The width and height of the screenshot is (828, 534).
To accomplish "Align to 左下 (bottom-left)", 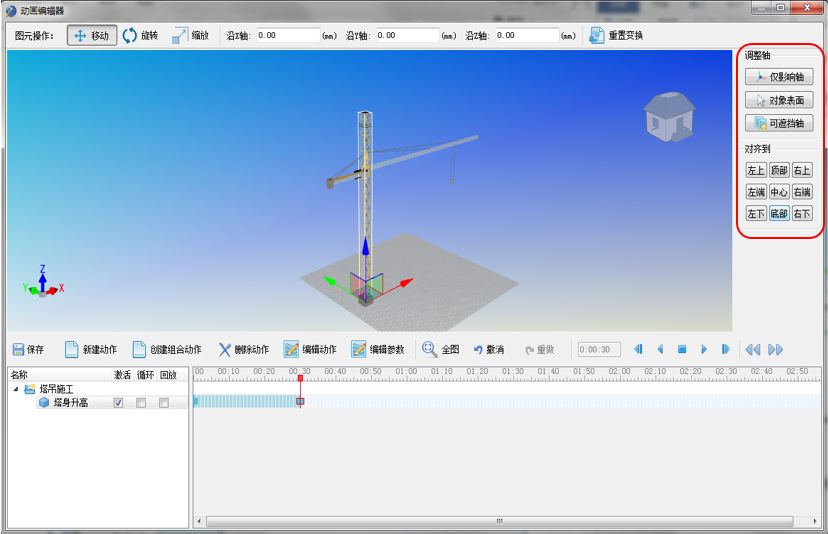I will pos(756,213).
